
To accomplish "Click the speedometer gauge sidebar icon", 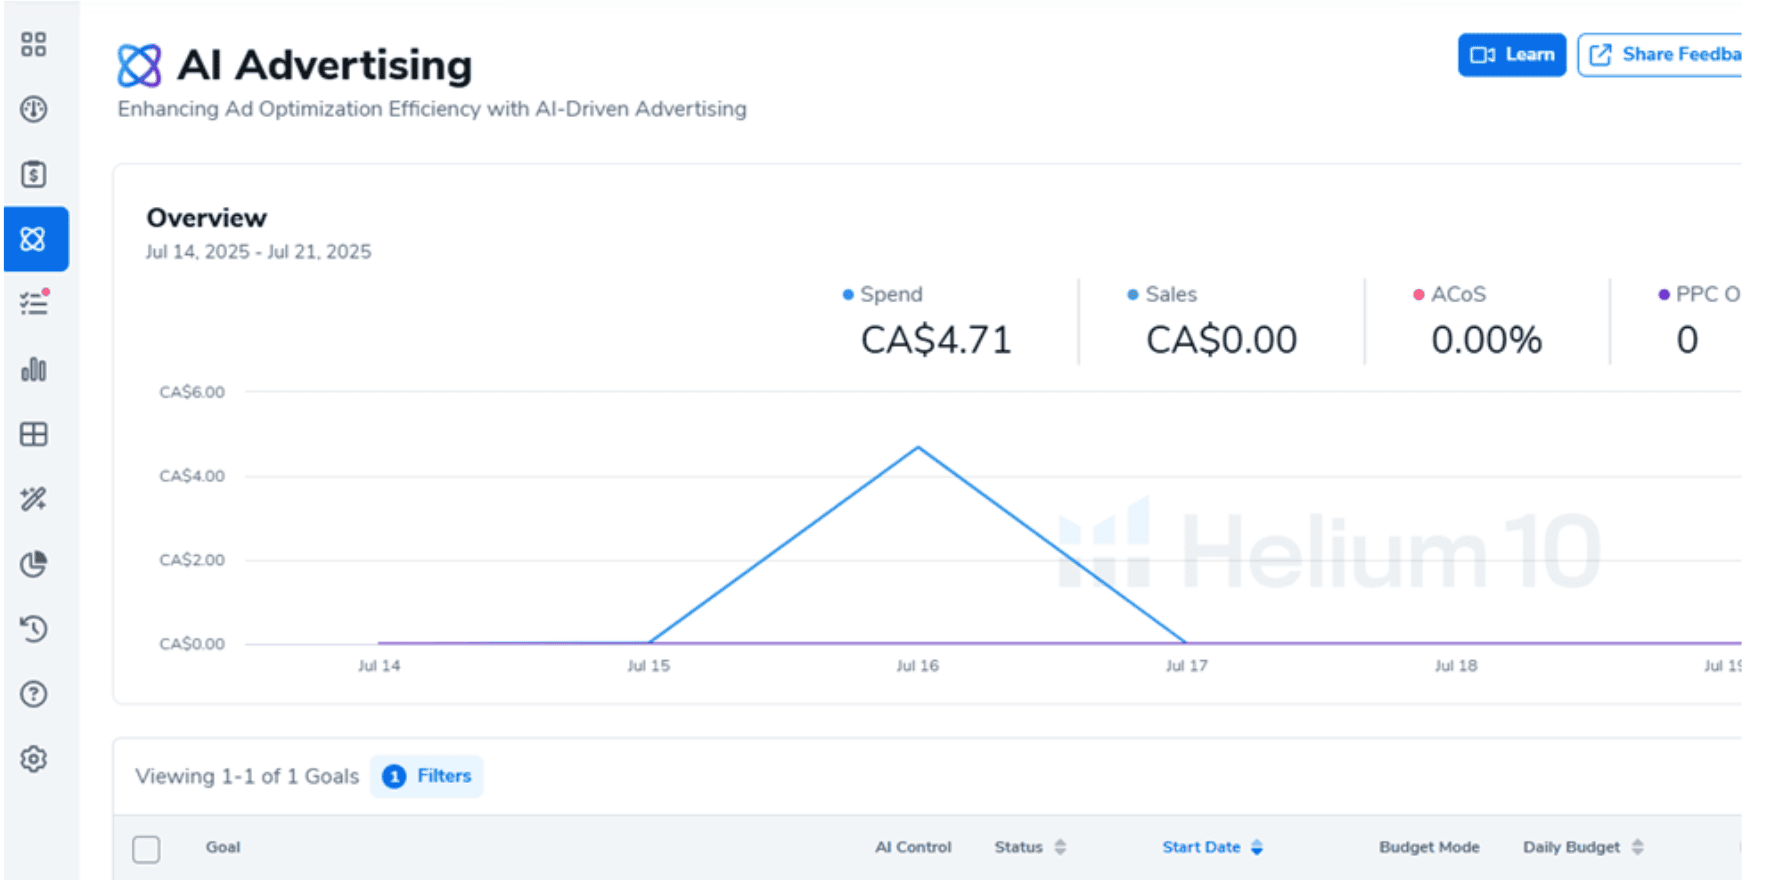I will point(34,109).
